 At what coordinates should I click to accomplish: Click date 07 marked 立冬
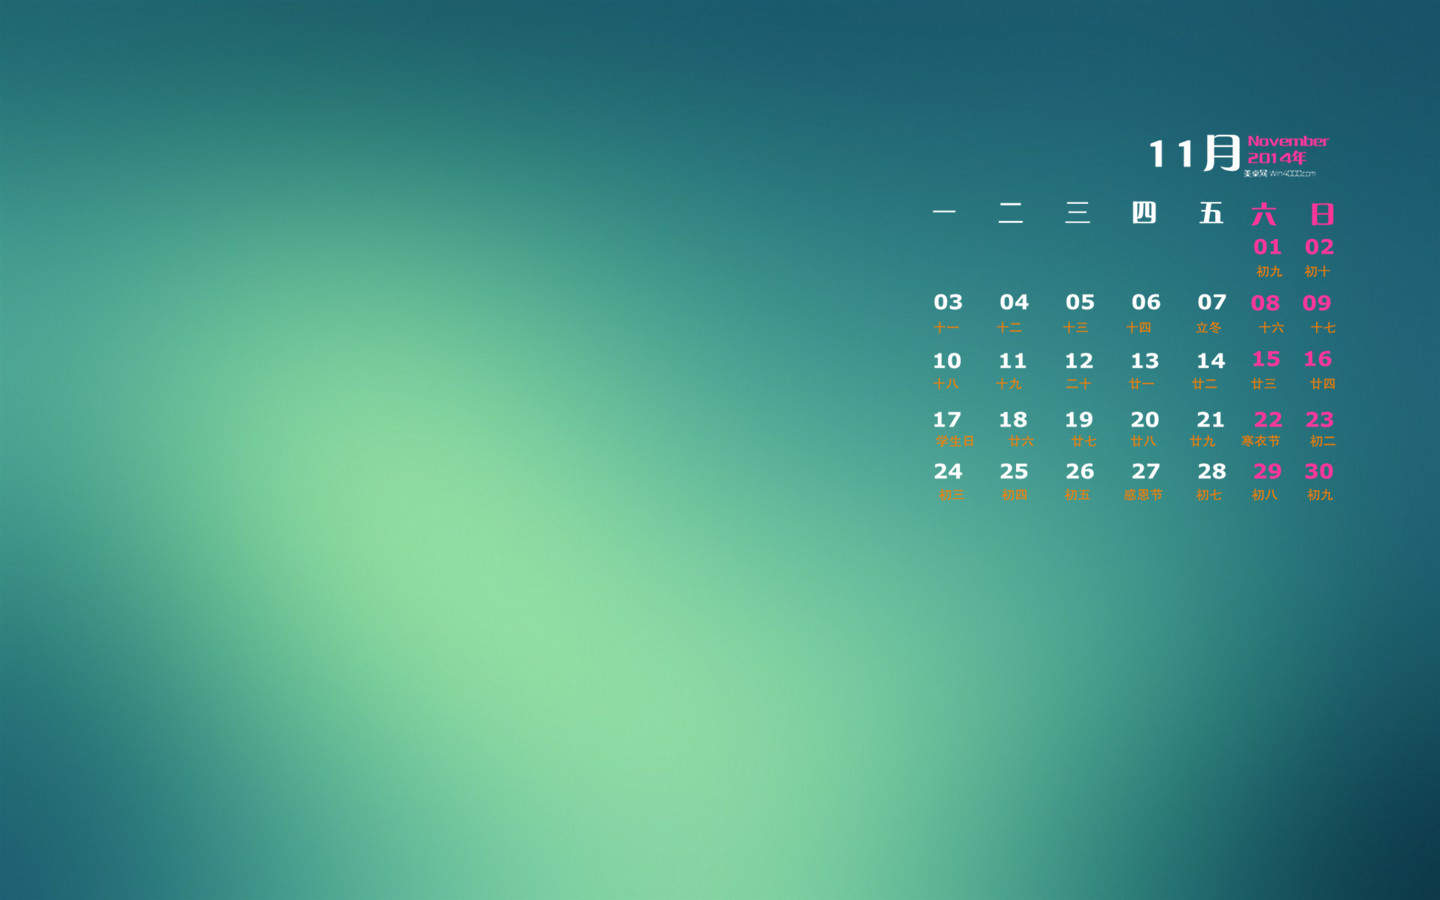tap(1211, 302)
